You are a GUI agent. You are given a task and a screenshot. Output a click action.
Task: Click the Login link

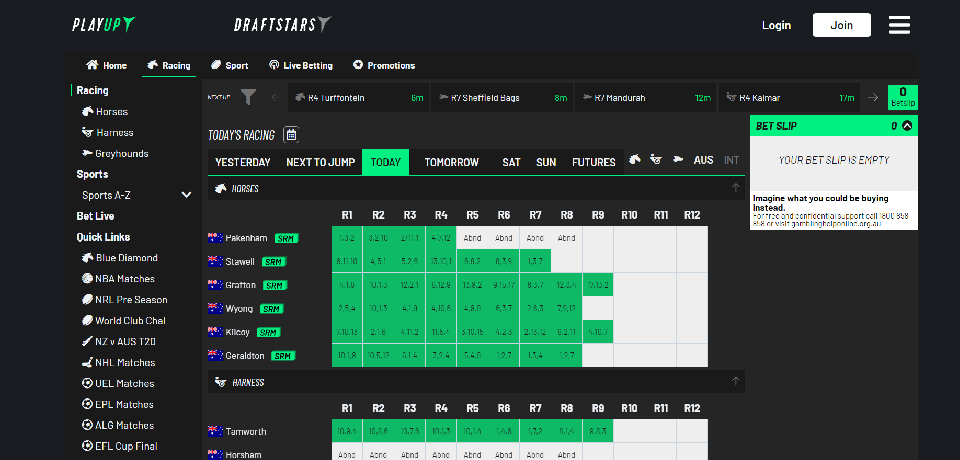[x=776, y=25]
